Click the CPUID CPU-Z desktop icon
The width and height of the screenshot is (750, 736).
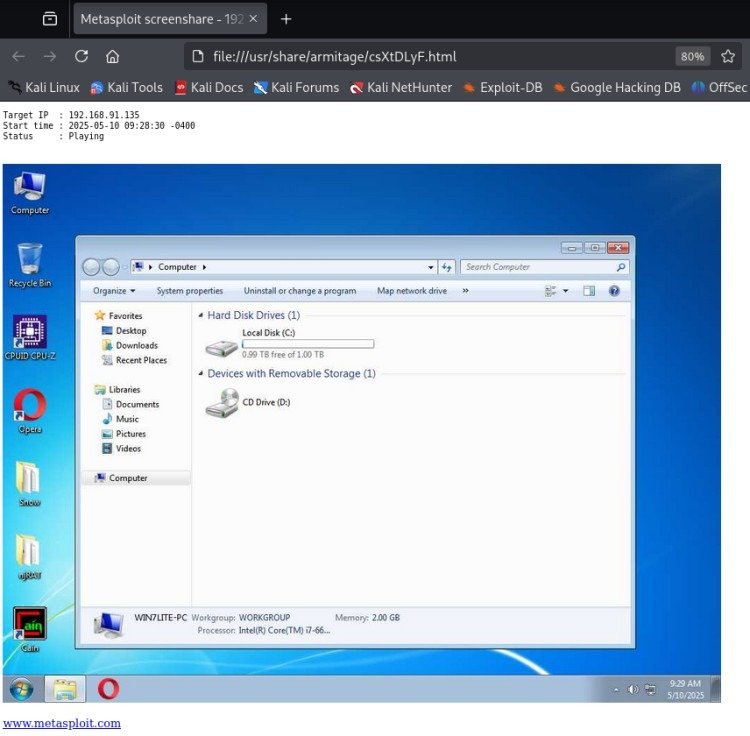[30, 338]
